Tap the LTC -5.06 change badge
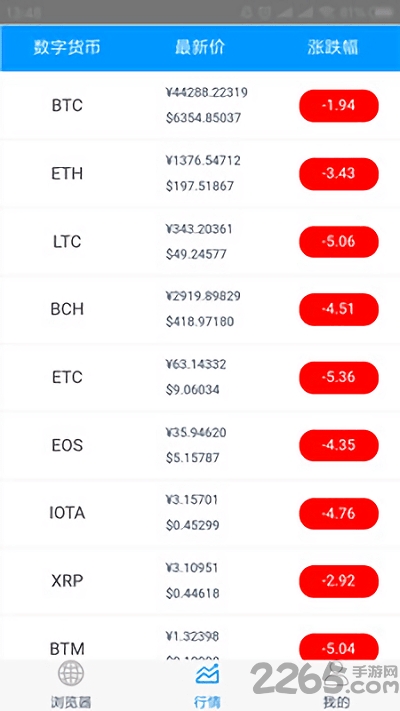Screen dimensions: 400x711 click(x=338, y=242)
